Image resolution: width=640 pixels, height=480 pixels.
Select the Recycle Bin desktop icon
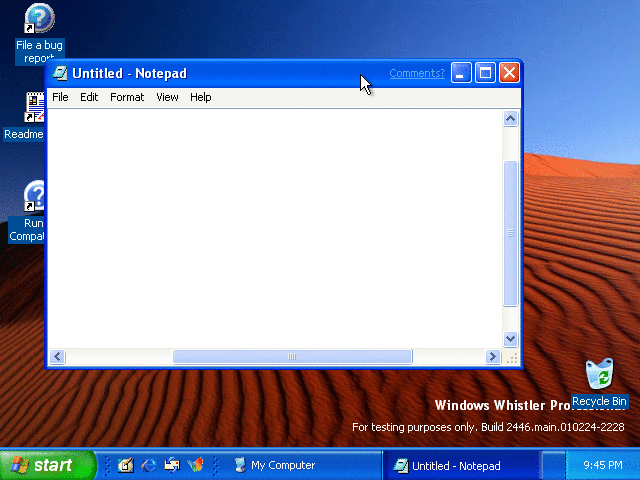point(599,383)
